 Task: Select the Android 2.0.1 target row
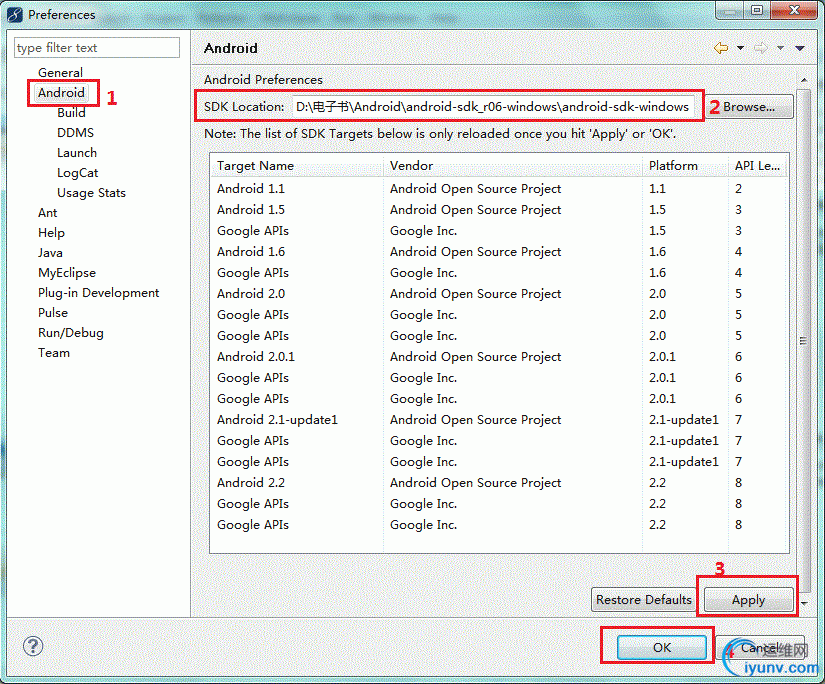pos(499,357)
